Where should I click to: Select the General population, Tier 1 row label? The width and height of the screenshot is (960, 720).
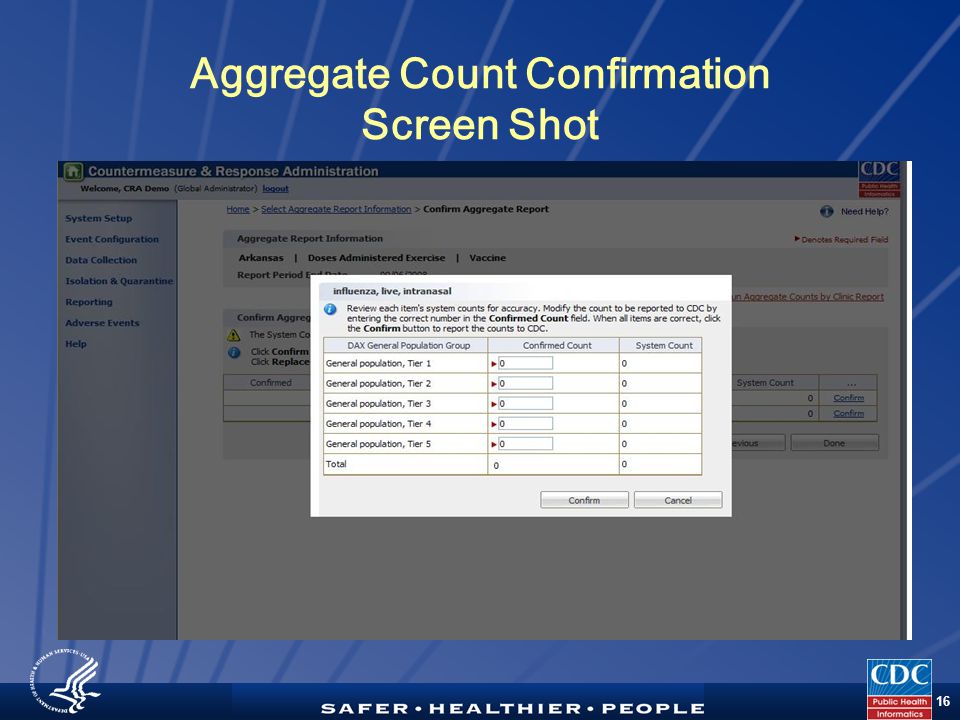pos(378,363)
